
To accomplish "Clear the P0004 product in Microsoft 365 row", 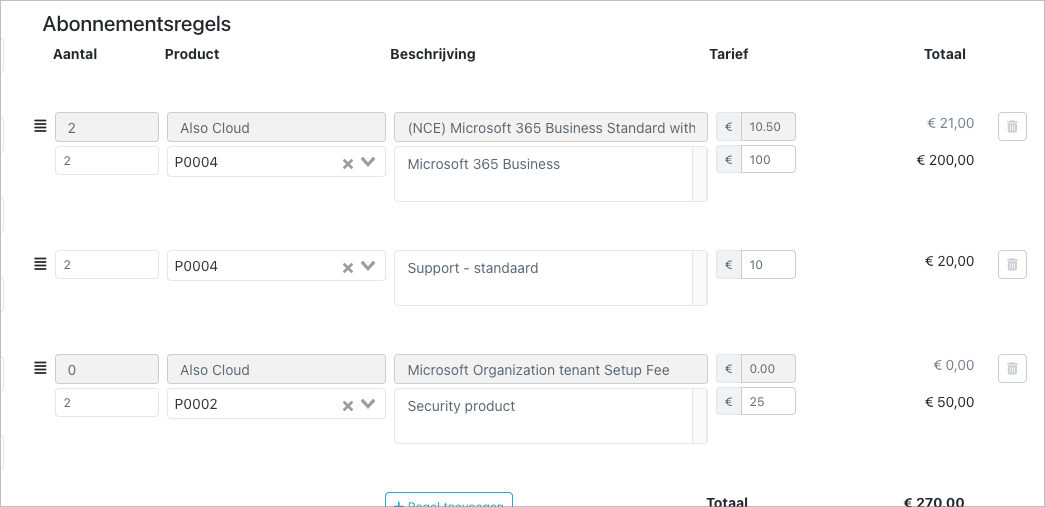I will pyautogui.click(x=347, y=163).
